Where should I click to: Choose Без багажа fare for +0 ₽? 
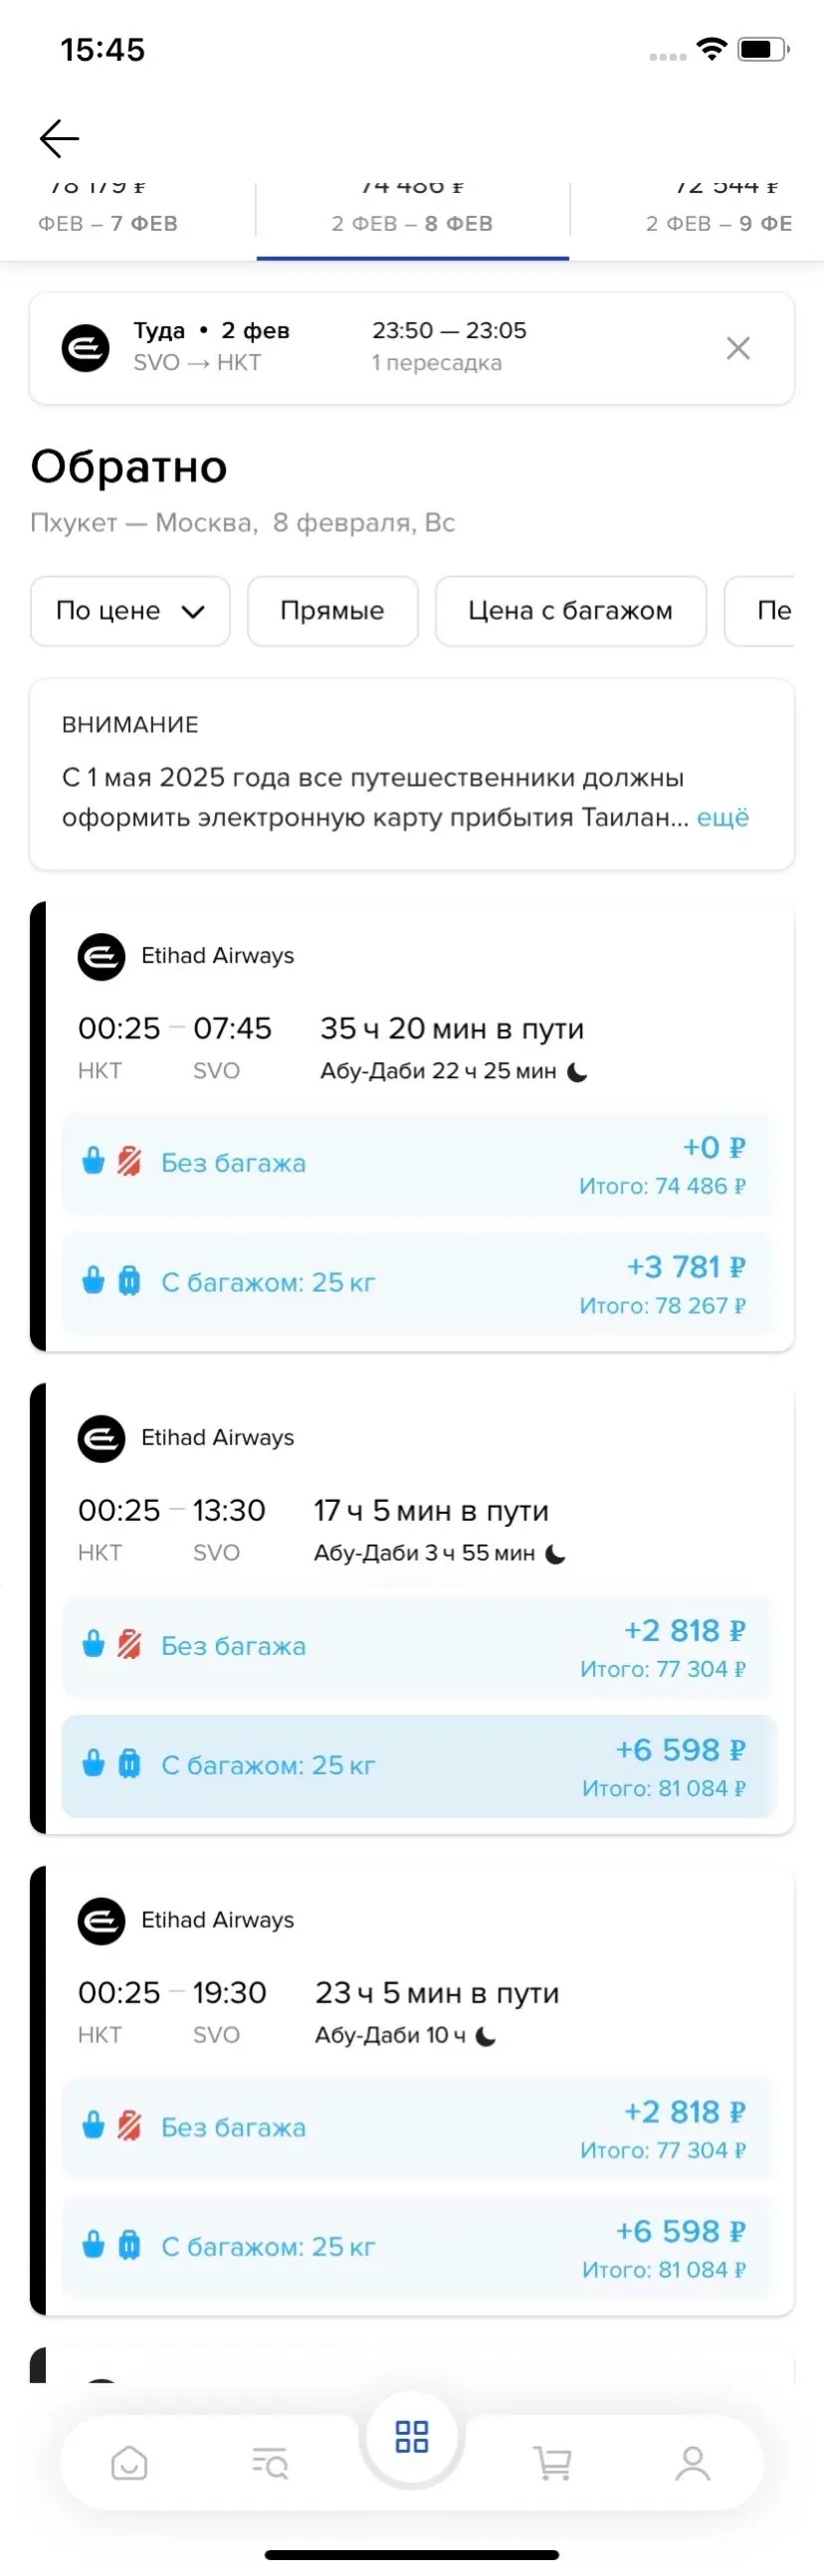pyautogui.click(x=418, y=1164)
